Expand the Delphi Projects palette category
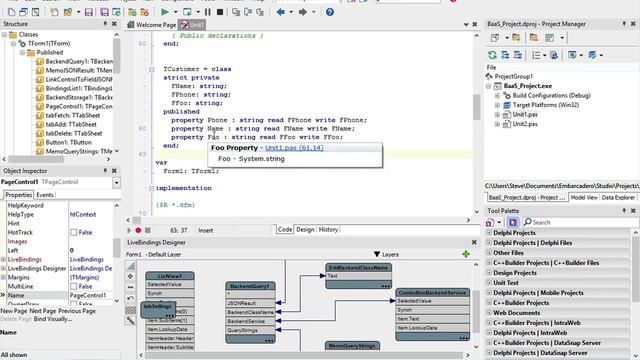640x360 pixels. tap(489, 233)
